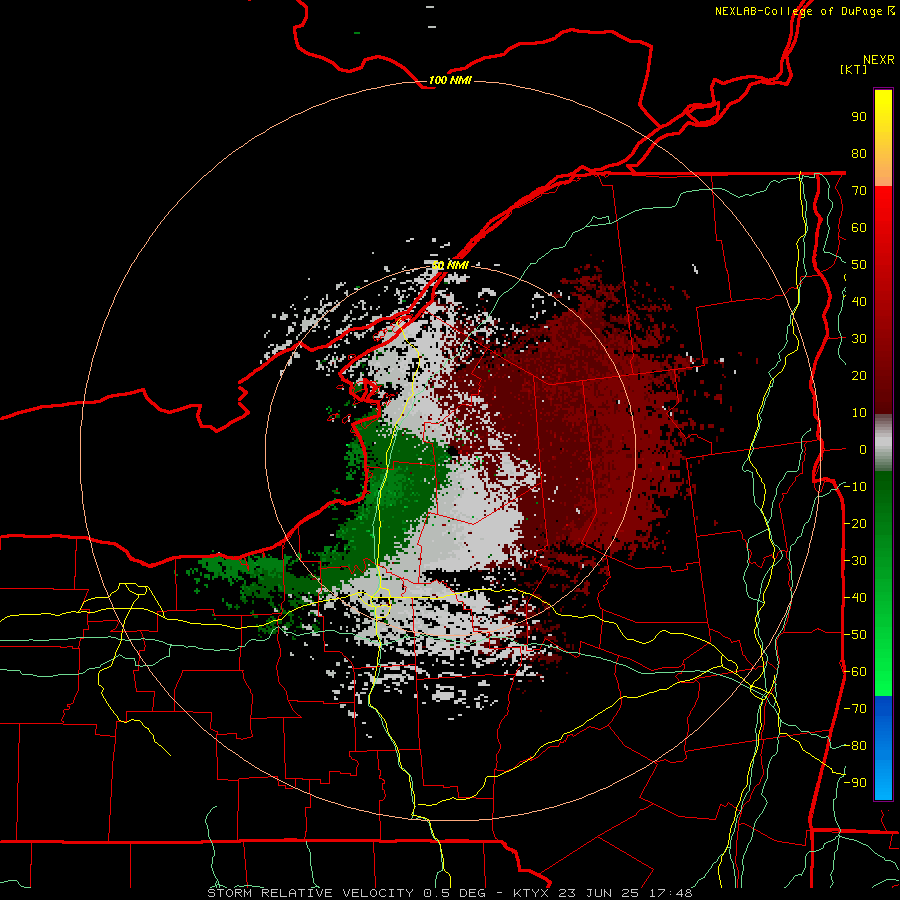
Task: Click the 17:48 timestamp in the caption
Action: (671, 893)
